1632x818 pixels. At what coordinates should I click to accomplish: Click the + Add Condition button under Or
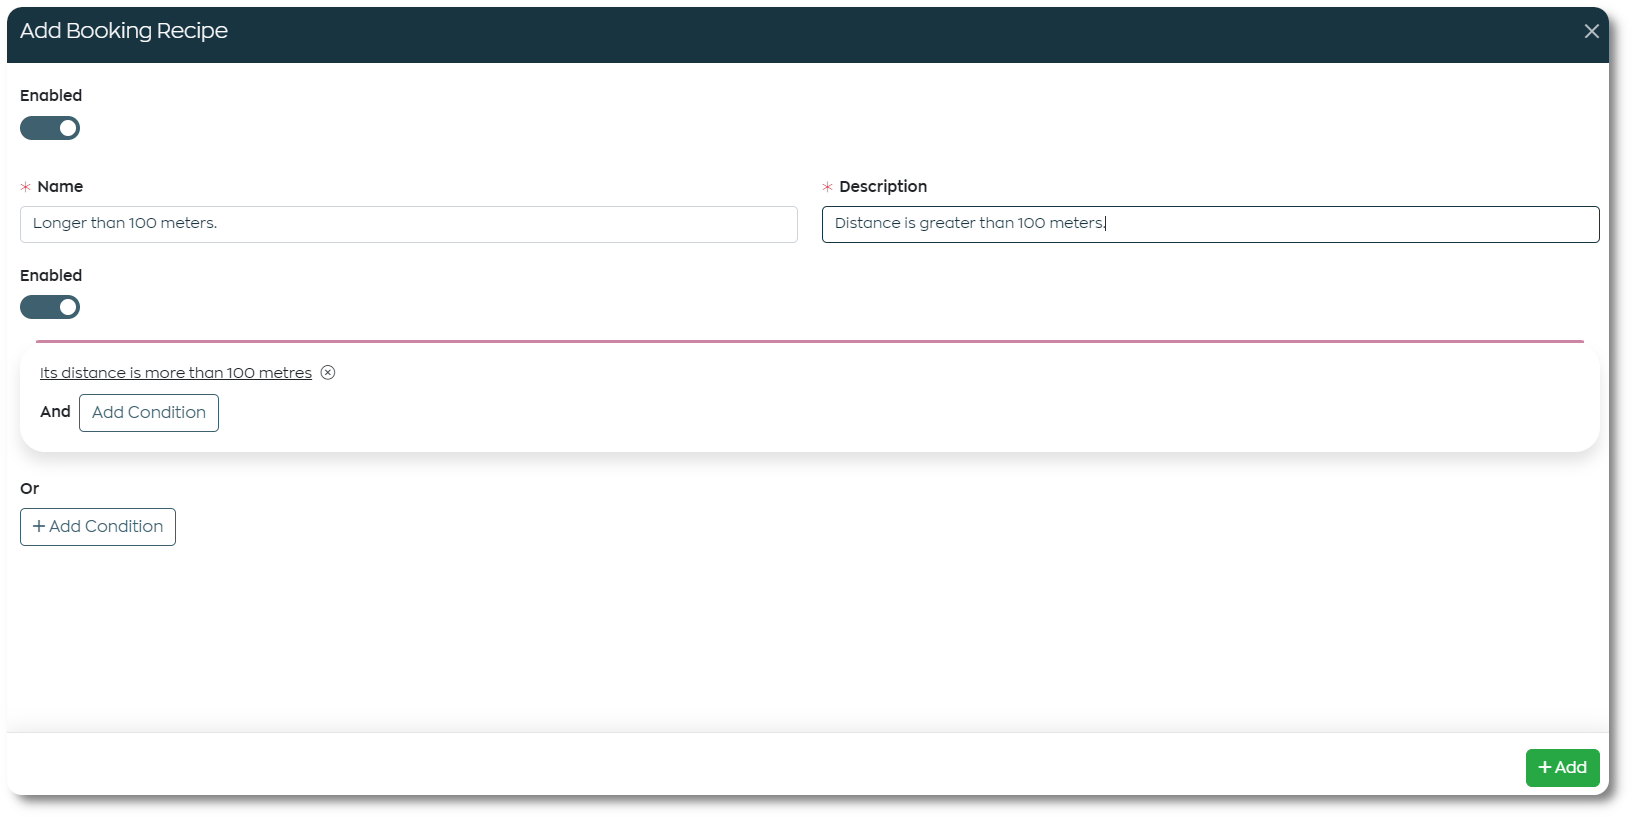tap(98, 527)
